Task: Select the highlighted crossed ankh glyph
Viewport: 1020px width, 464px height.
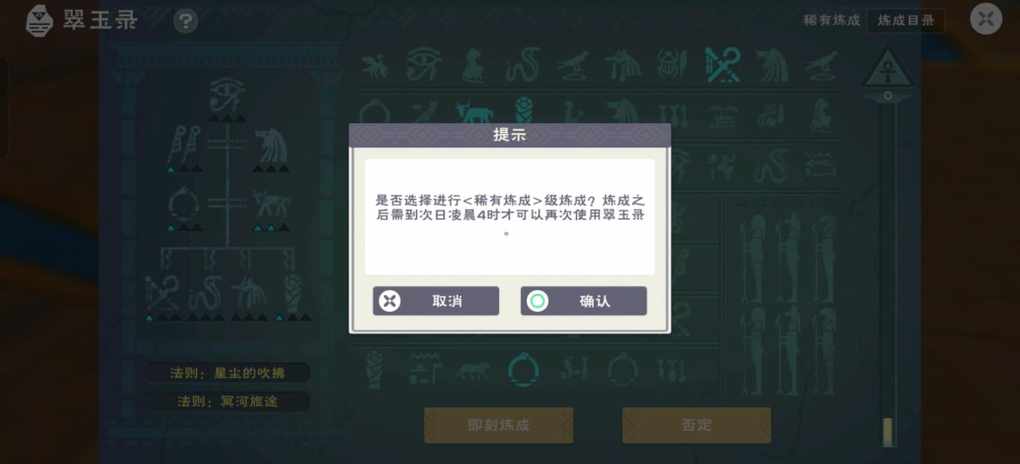Action: (x=723, y=65)
